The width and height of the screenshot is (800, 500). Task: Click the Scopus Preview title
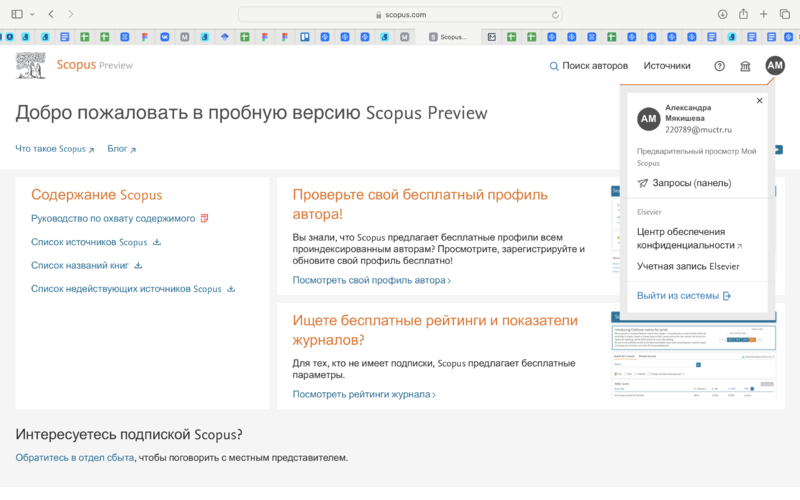tap(94, 65)
